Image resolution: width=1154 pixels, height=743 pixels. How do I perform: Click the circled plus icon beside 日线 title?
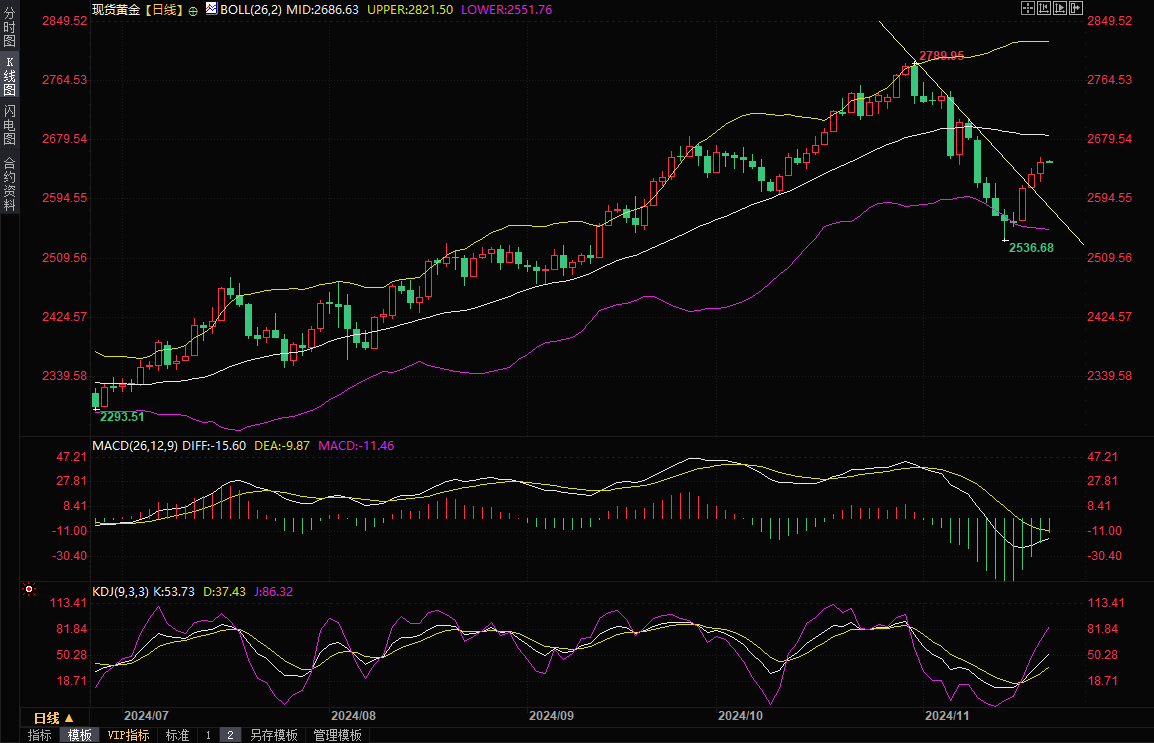pos(193,9)
